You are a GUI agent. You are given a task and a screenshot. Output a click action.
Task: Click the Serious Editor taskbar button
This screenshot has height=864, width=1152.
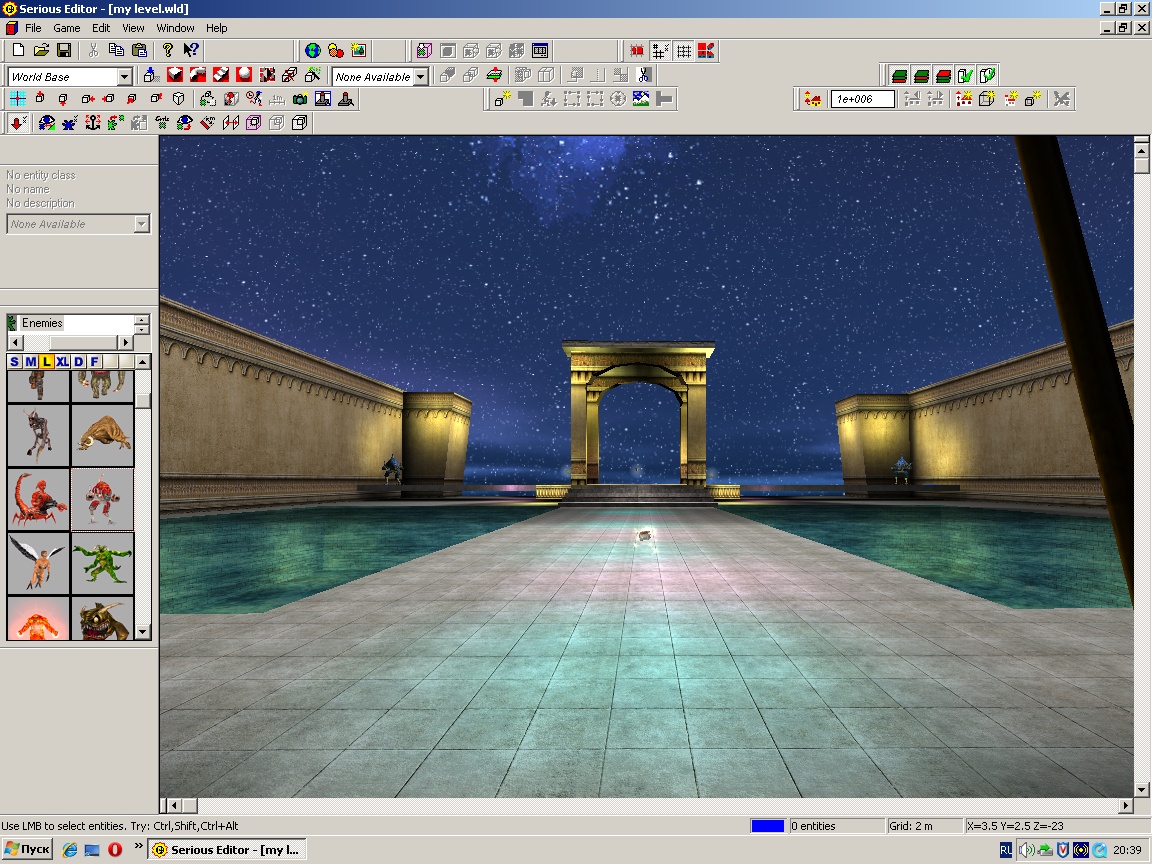tap(227, 849)
